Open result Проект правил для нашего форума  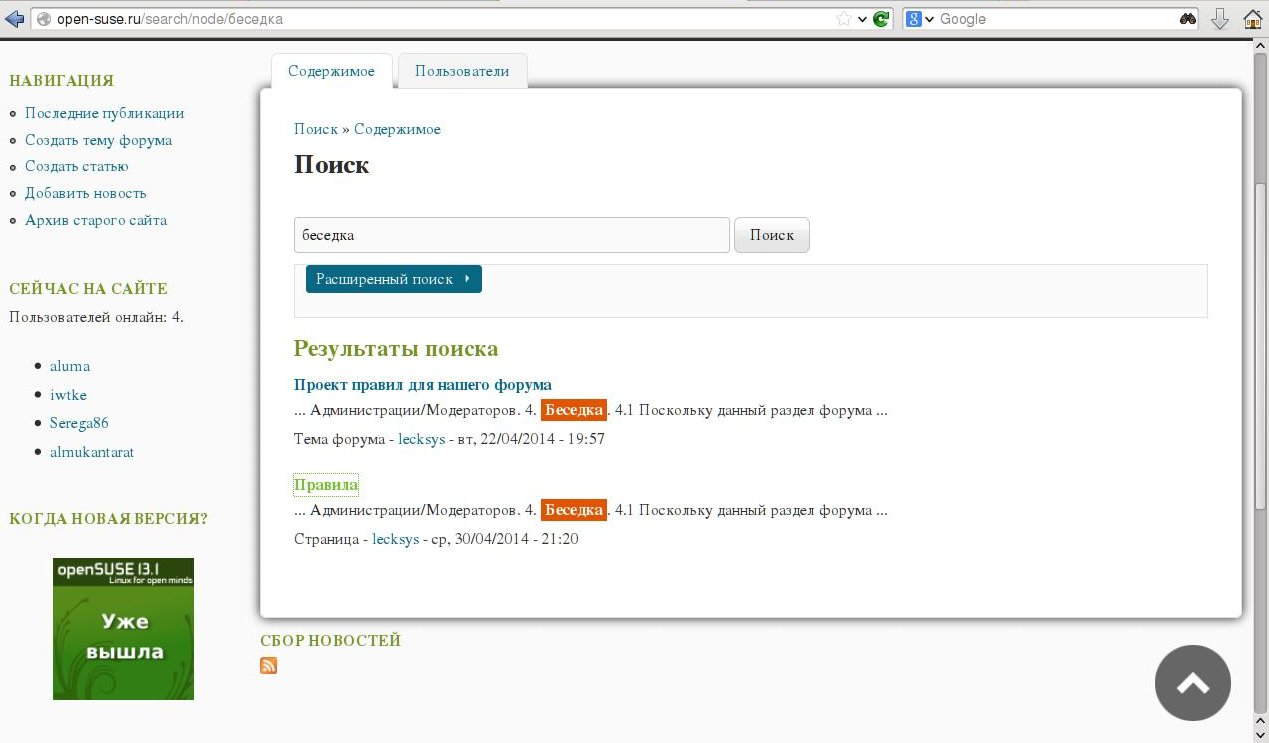[x=422, y=385]
